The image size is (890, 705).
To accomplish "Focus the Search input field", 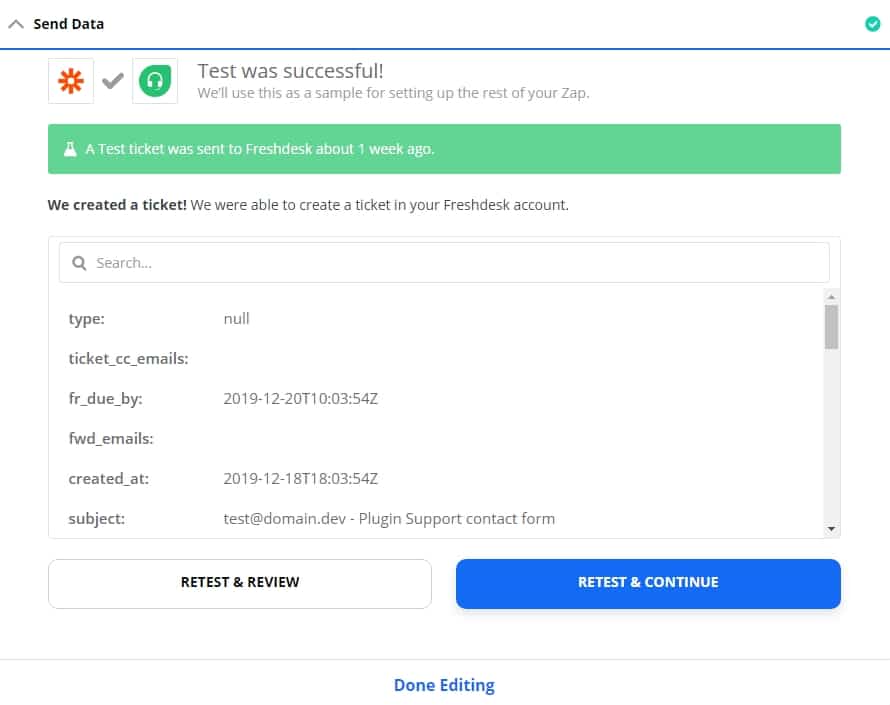I will (x=450, y=263).
